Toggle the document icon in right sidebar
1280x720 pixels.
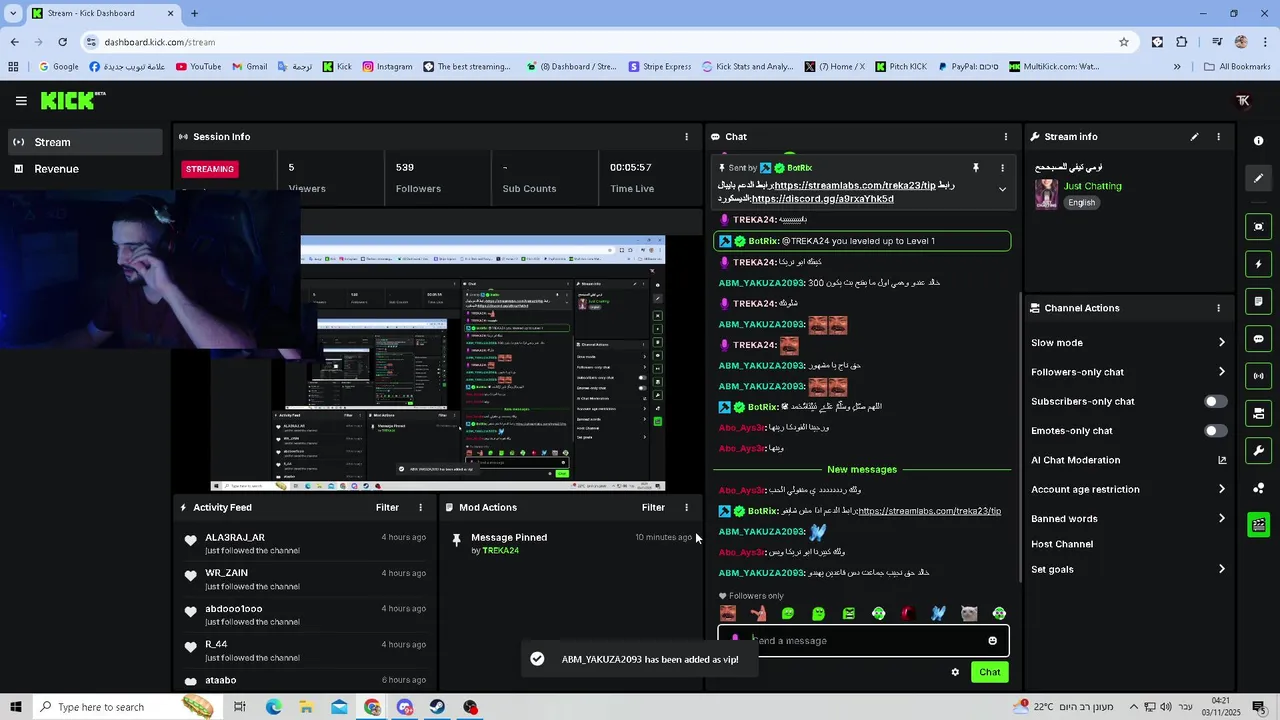click(1259, 301)
